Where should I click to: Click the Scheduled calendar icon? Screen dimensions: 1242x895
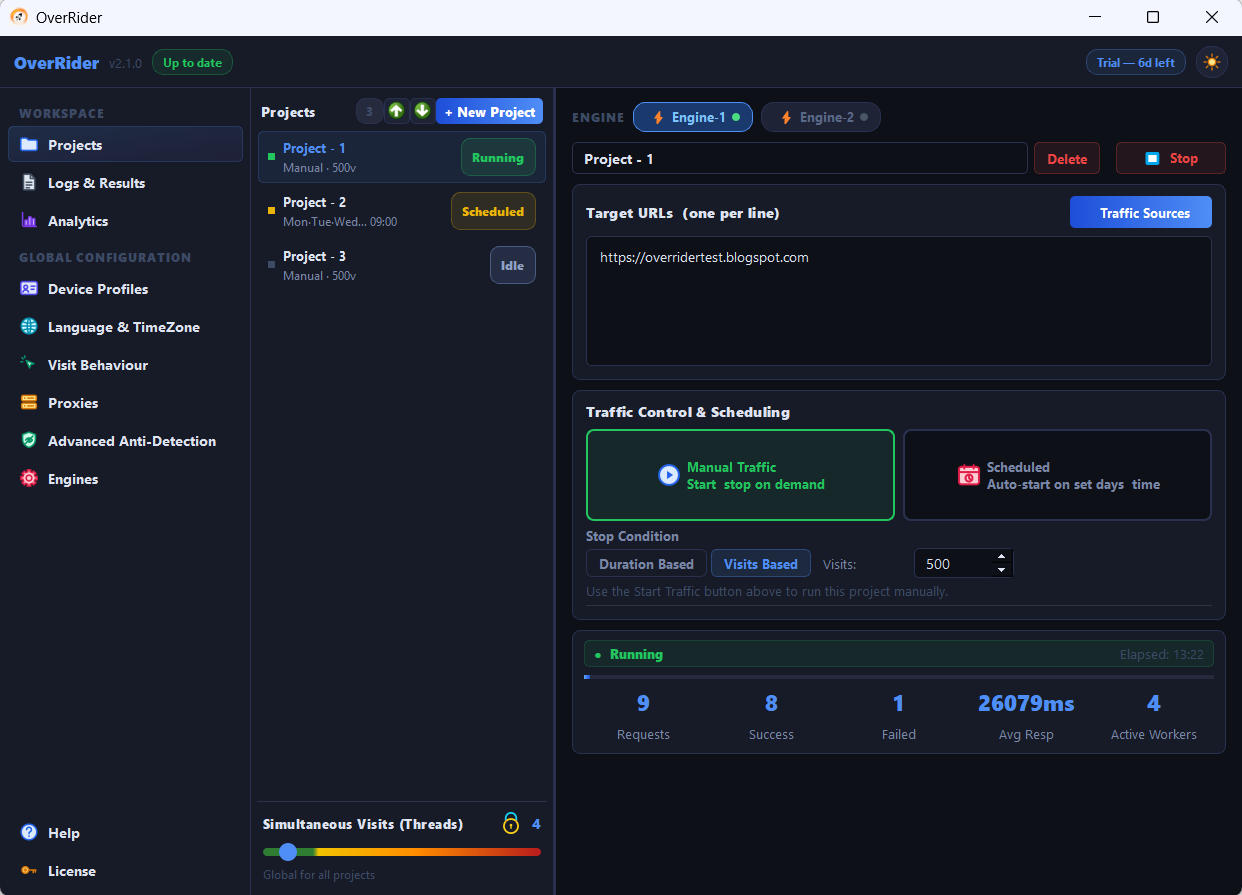point(969,475)
